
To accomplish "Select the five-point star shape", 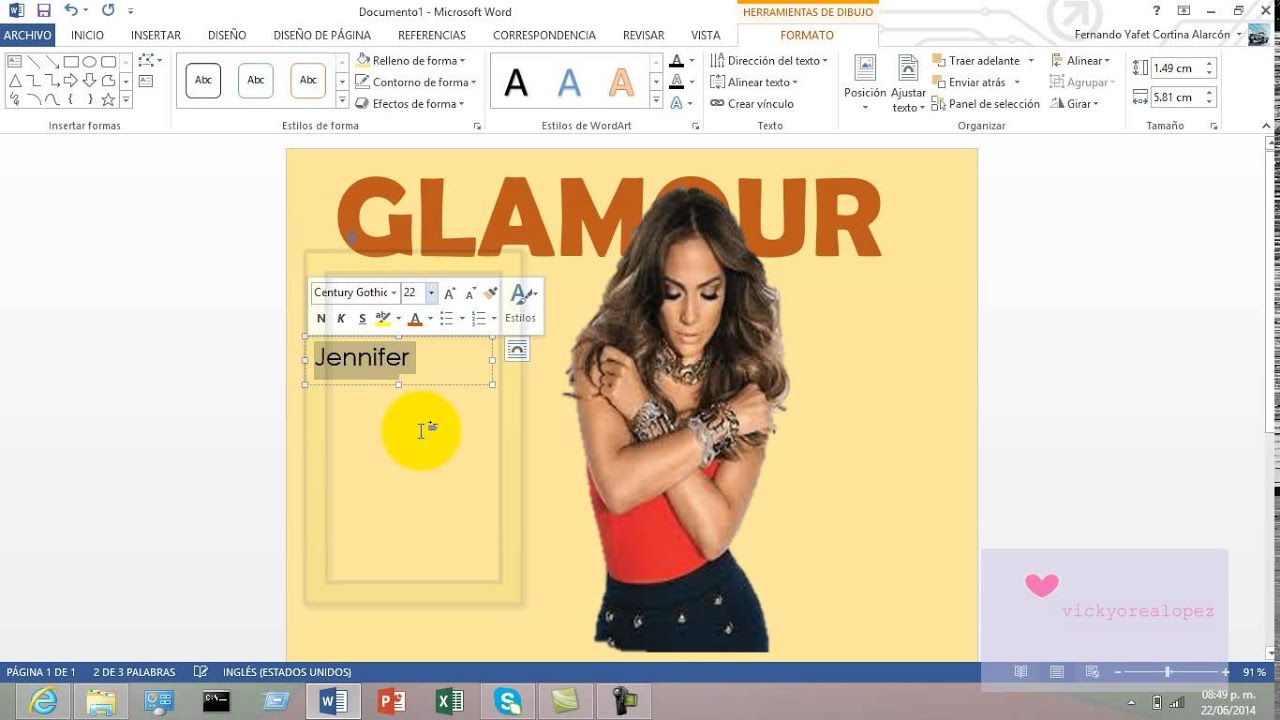I will click(x=109, y=99).
